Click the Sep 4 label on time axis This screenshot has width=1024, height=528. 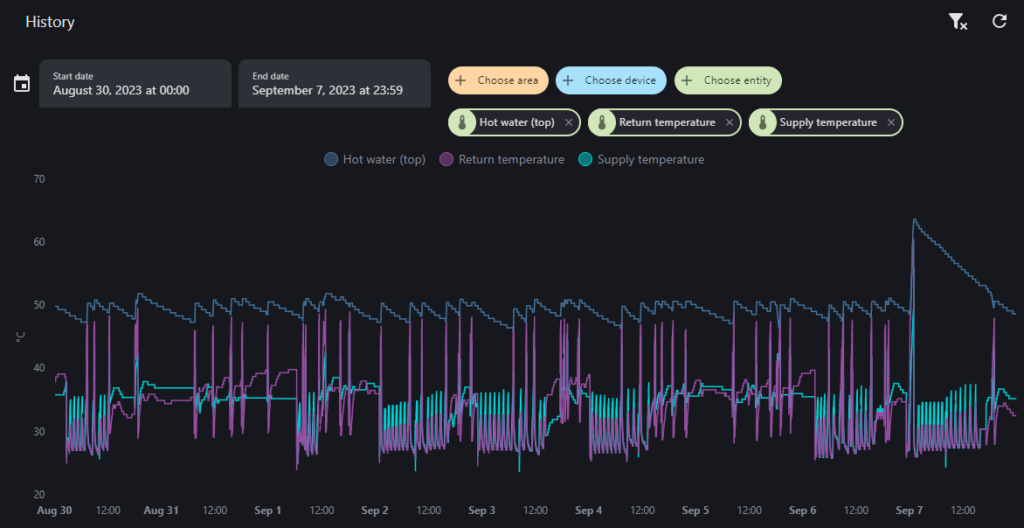click(x=589, y=510)
